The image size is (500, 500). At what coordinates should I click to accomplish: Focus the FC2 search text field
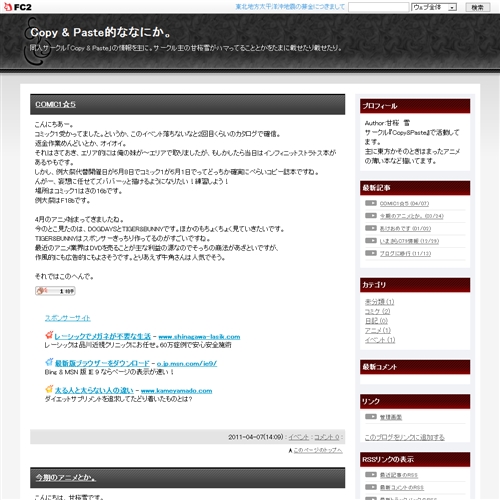(x=378, y=7)
